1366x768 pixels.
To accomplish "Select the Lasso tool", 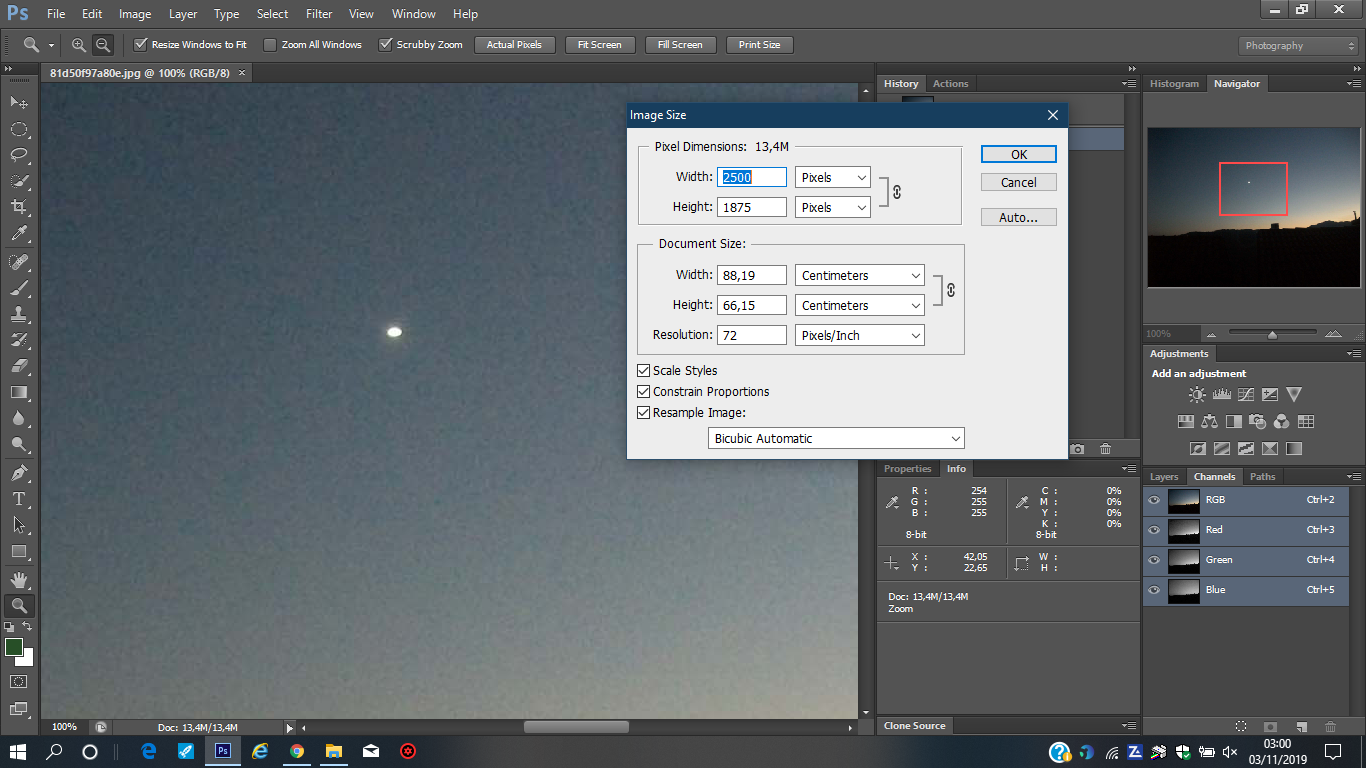I will point(18,155).
